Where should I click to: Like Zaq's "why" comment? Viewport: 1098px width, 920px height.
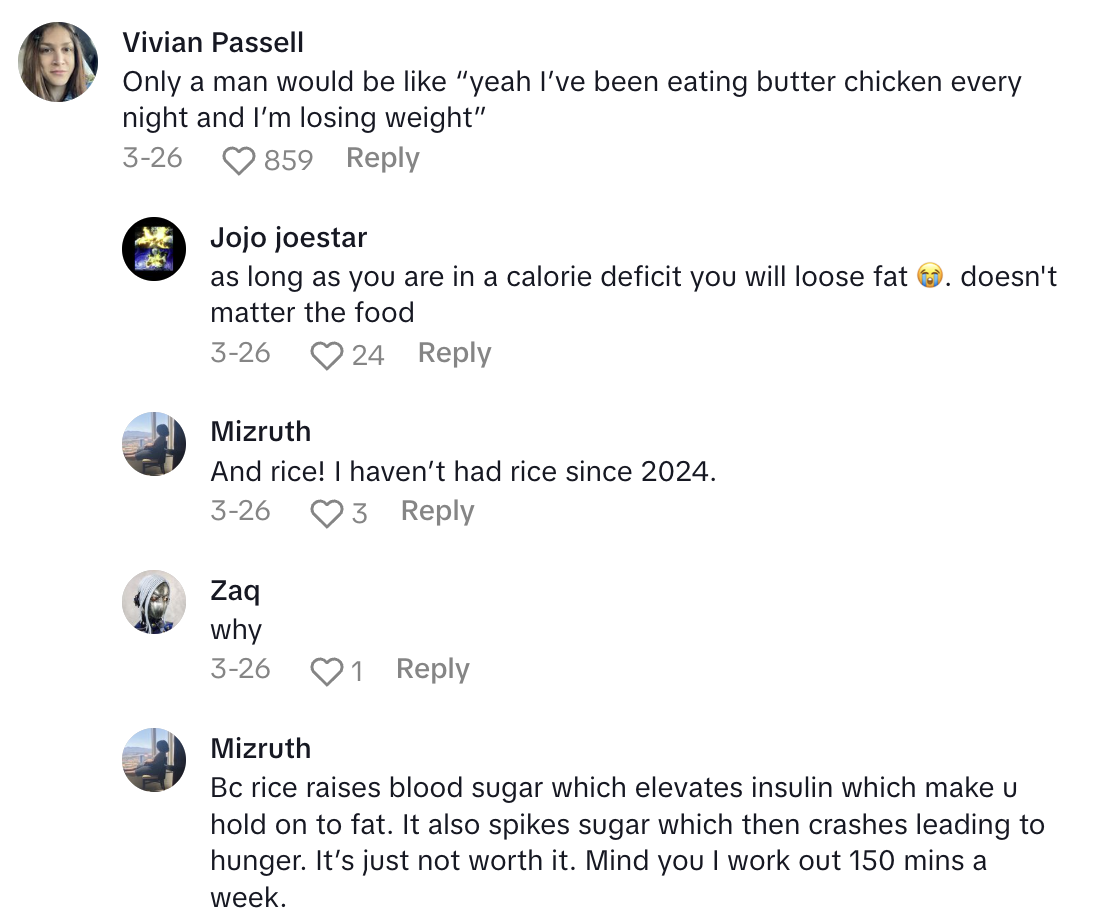[326, 671]
